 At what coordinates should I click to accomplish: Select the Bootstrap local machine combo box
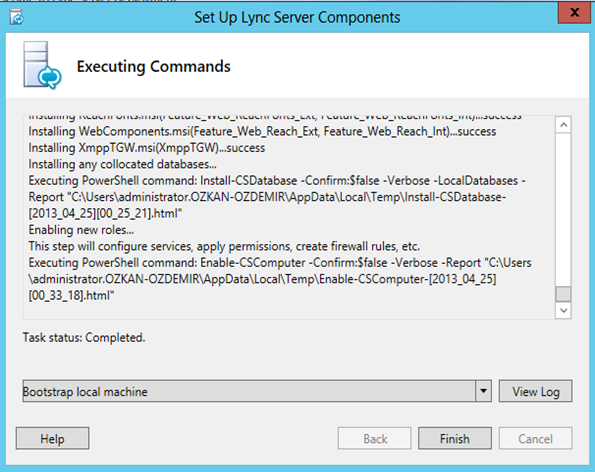257,391
